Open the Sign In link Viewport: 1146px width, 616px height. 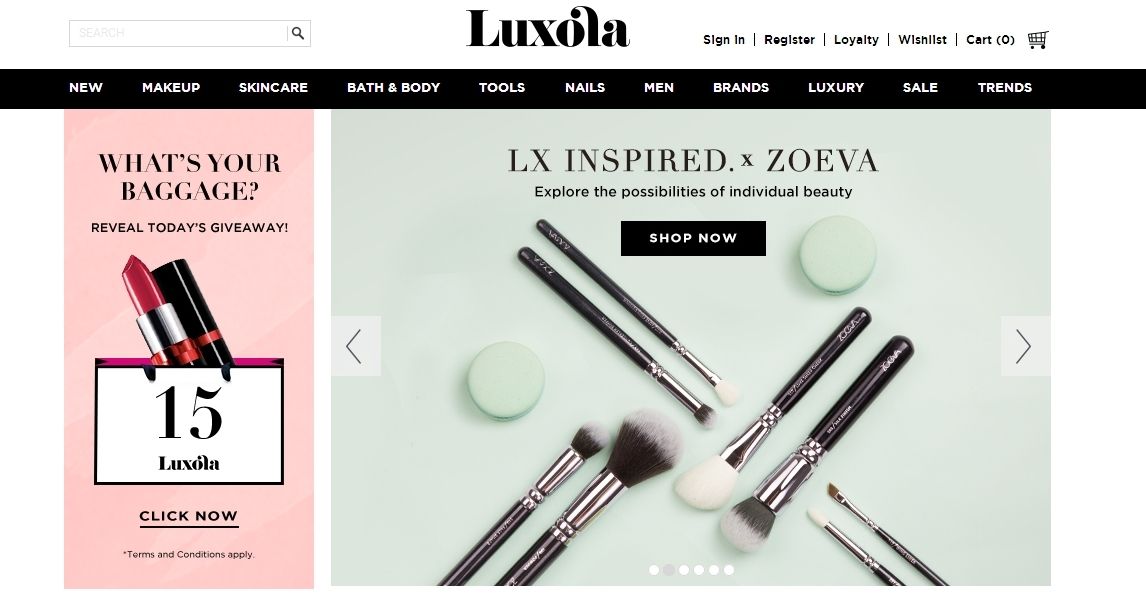(x=724, y=40)
